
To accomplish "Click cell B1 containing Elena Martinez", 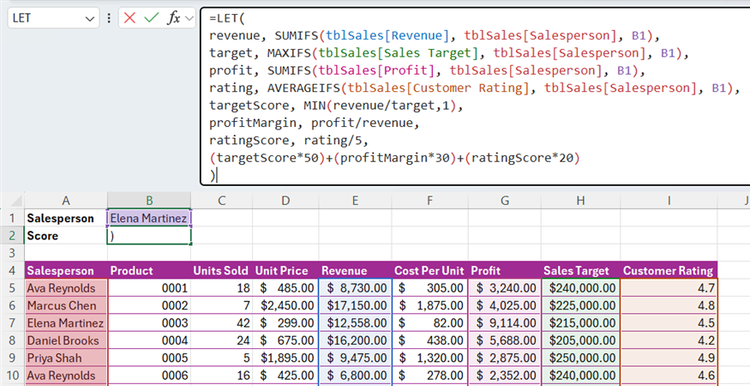I will point(149,218).
